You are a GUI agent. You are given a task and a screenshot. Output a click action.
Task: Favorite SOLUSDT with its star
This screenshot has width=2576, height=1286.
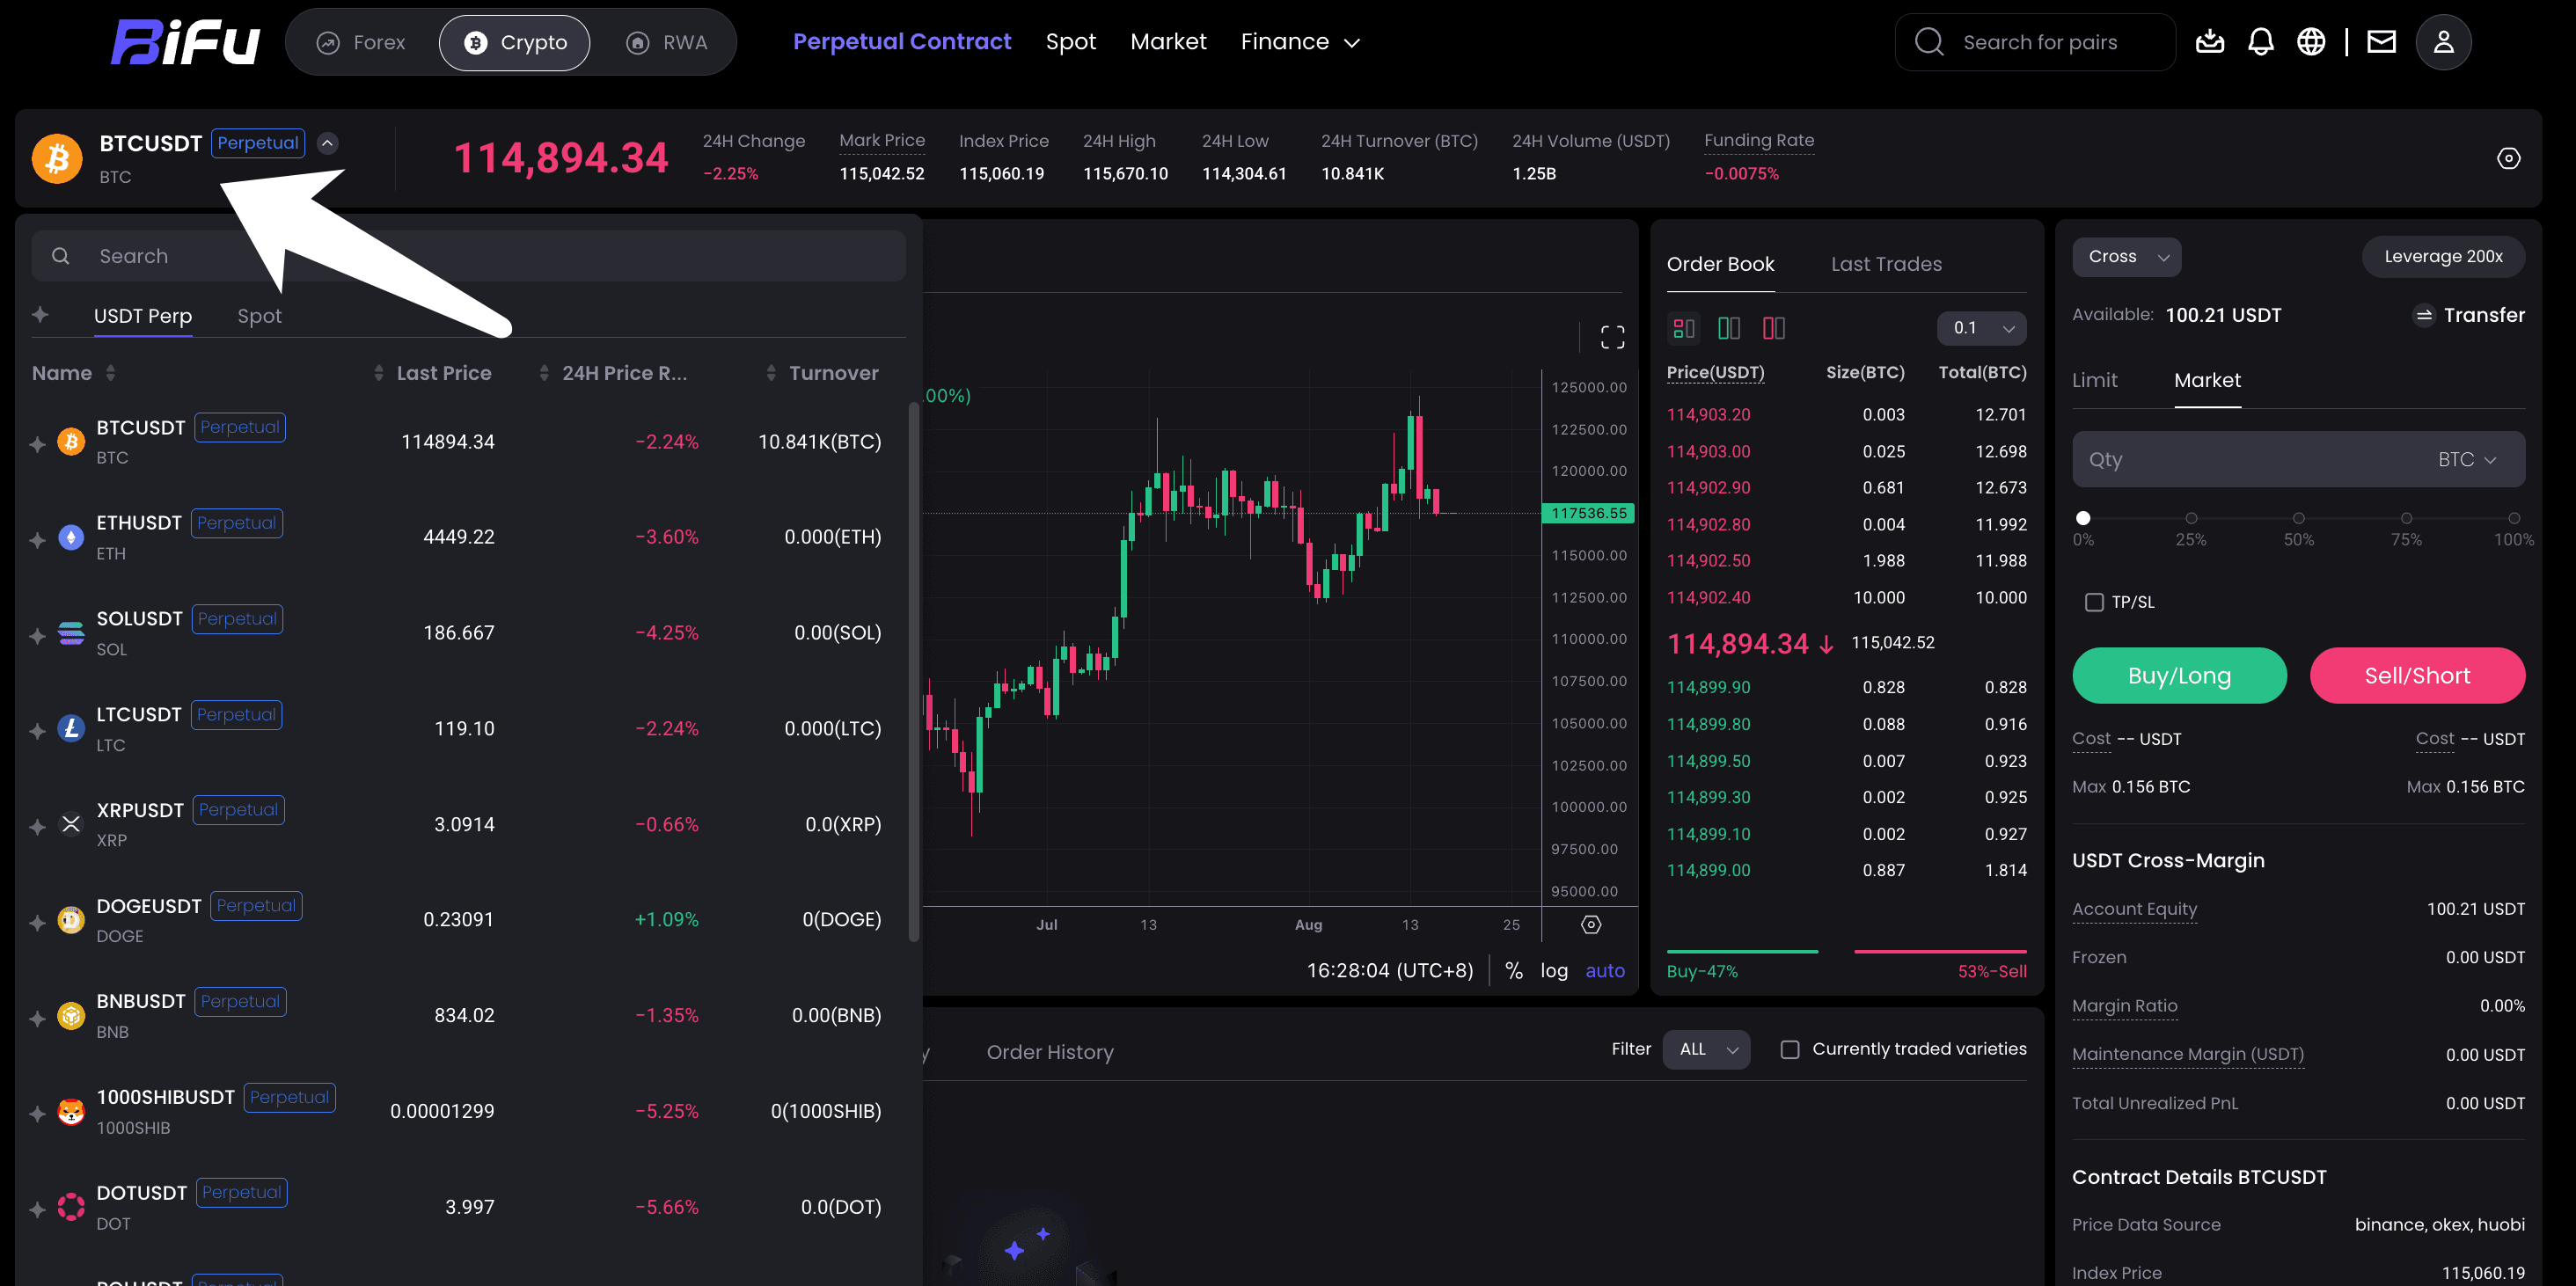click(38, 635)
